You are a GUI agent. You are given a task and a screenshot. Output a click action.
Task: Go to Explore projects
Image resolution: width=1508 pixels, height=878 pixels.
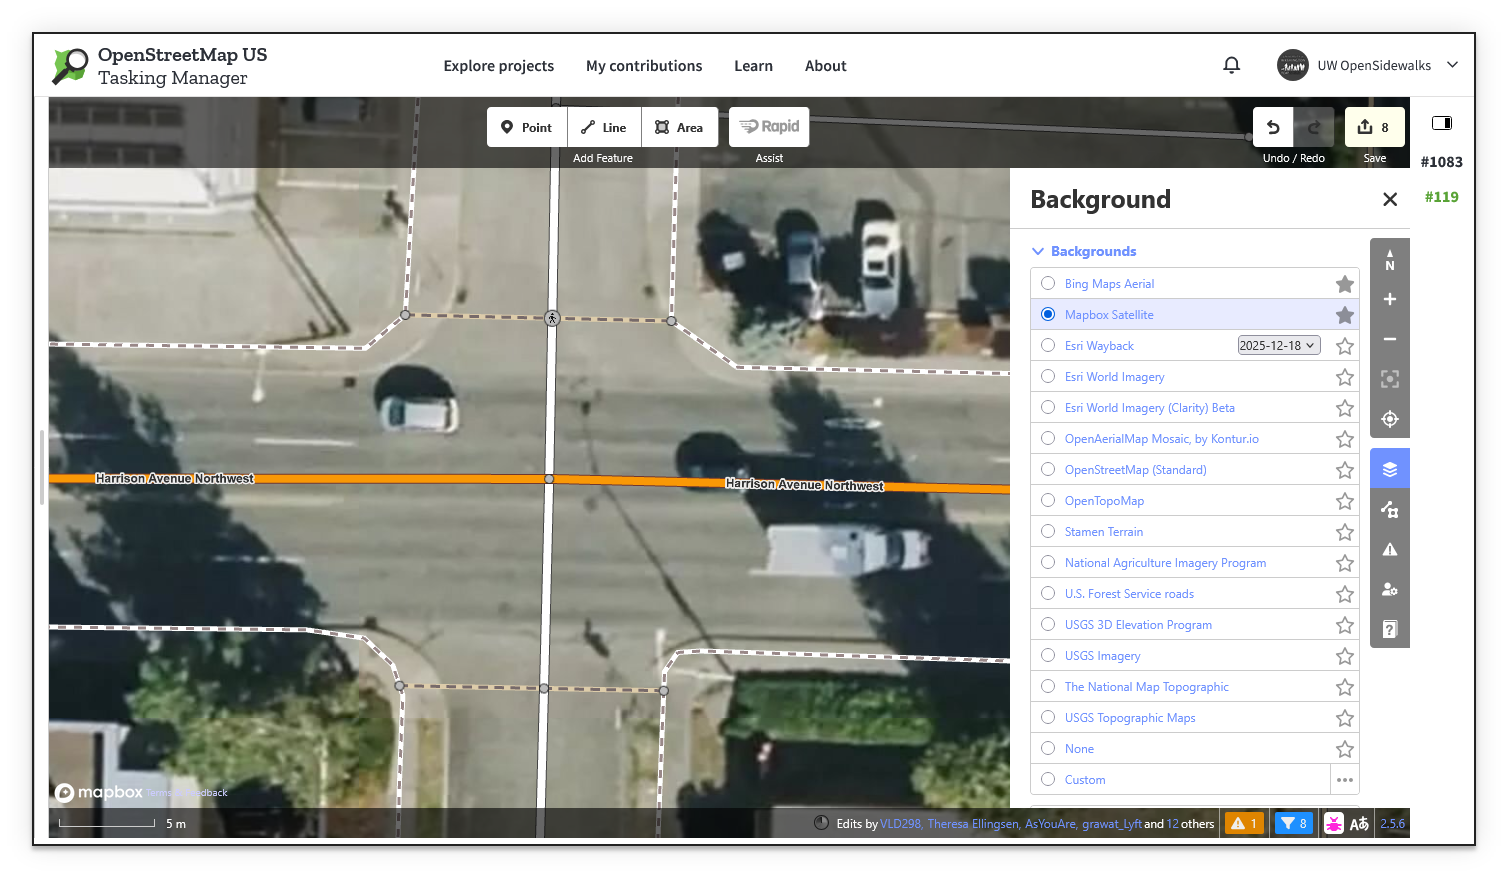tap(498, 65)
